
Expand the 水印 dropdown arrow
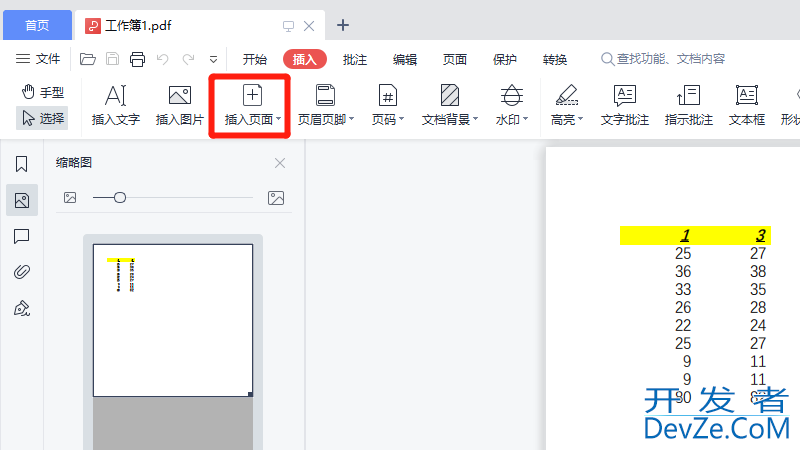coord(526,119)
